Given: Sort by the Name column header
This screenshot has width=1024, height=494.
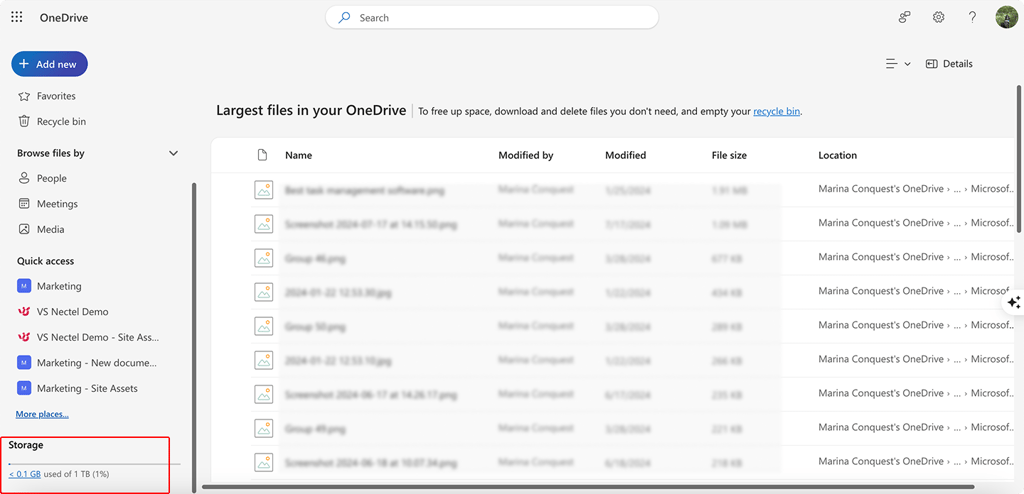Looking at the screenshot, I should tap(298, 156).
